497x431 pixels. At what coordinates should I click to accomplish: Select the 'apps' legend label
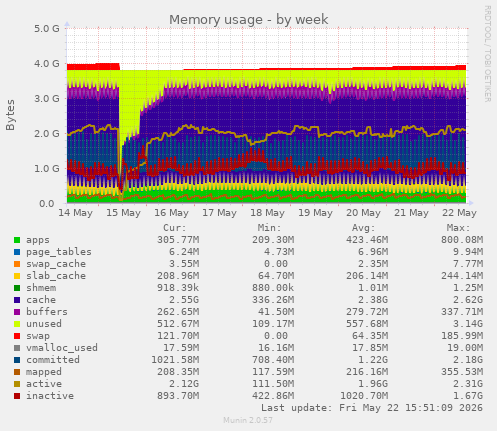[x=38, y=240]
